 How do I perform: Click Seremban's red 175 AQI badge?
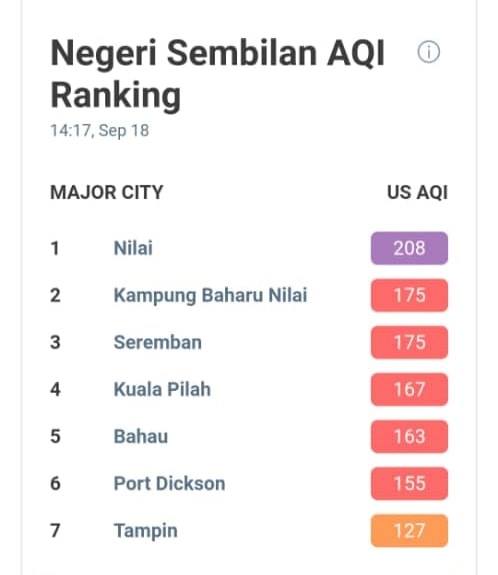(409, 343)
